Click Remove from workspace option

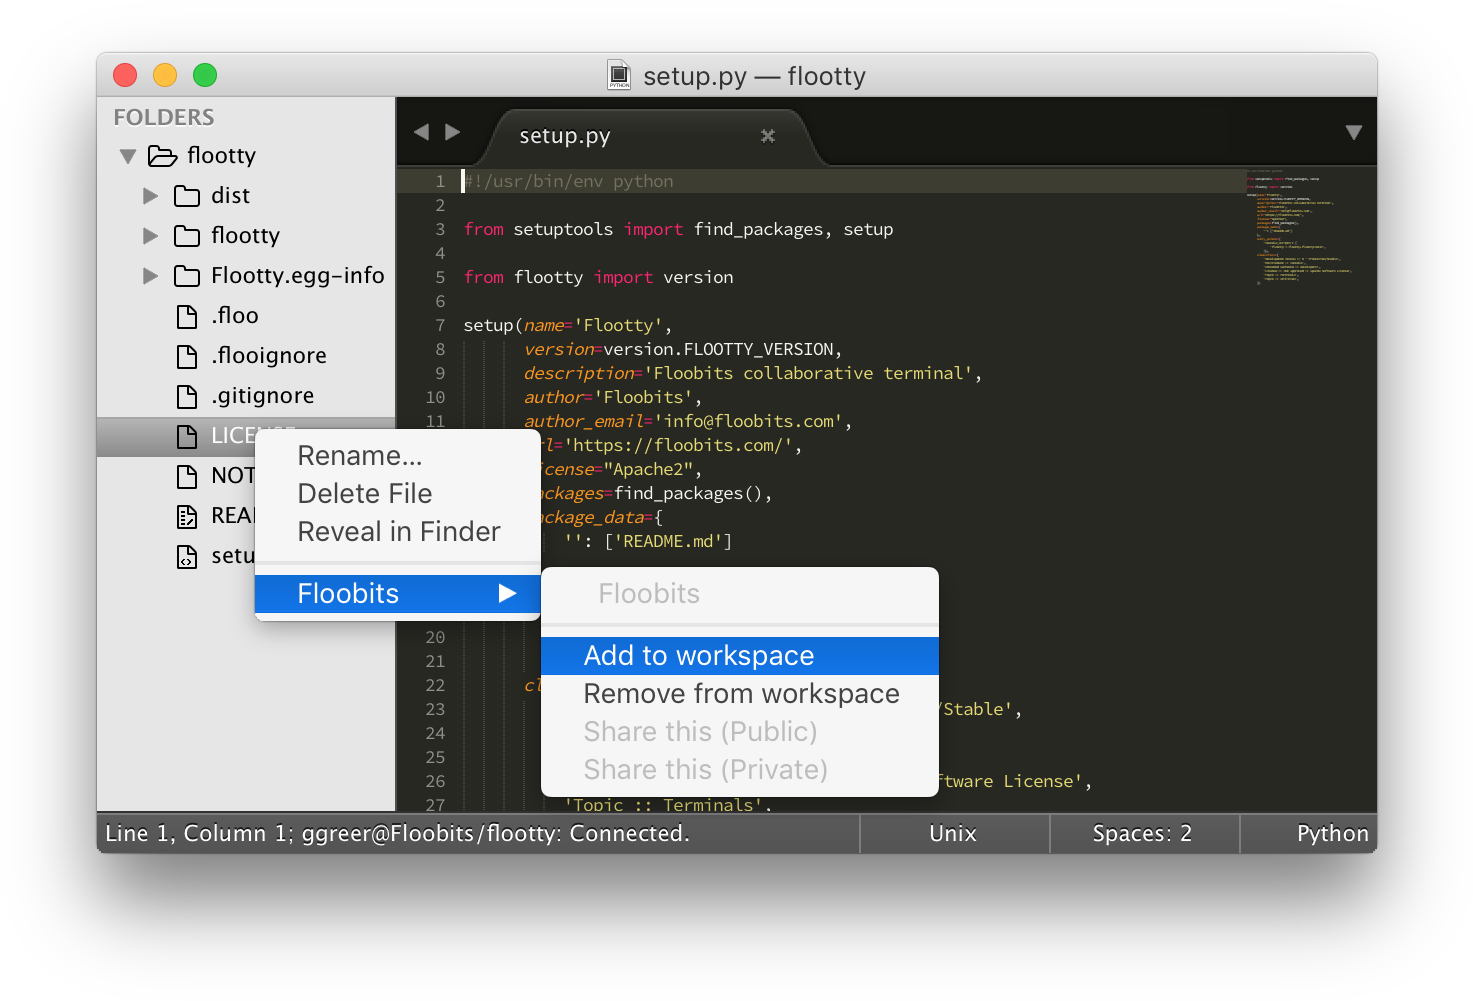coord(741,694)
